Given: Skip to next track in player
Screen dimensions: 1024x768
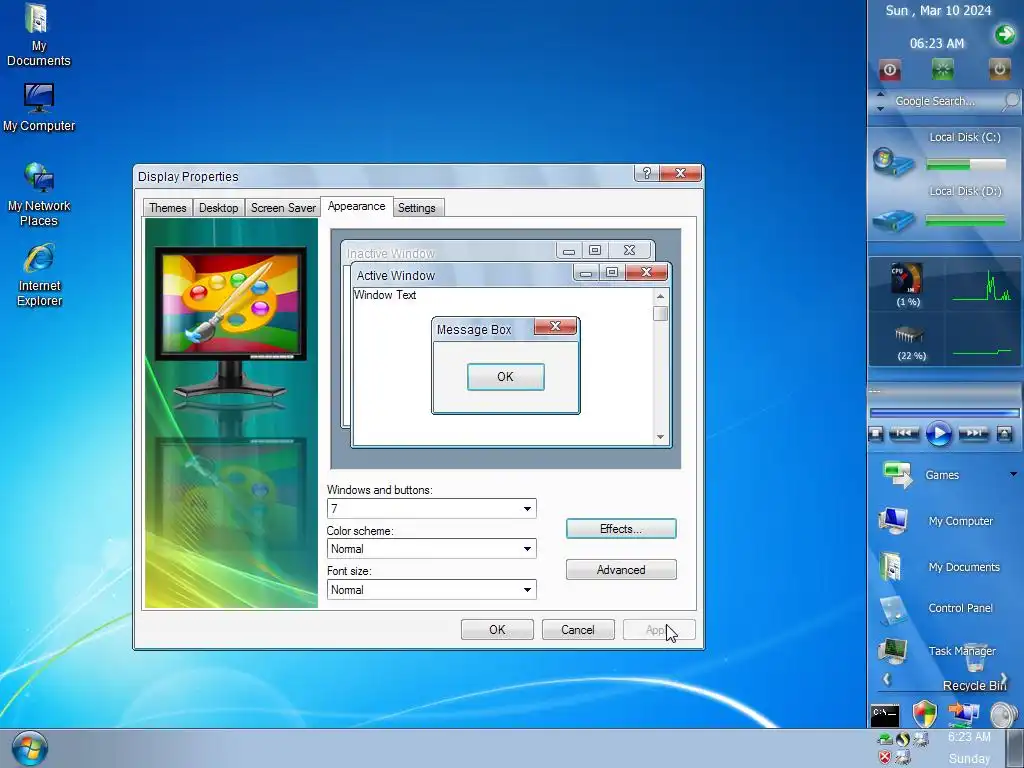Looking at the screenshot, I should pos(974,433).
